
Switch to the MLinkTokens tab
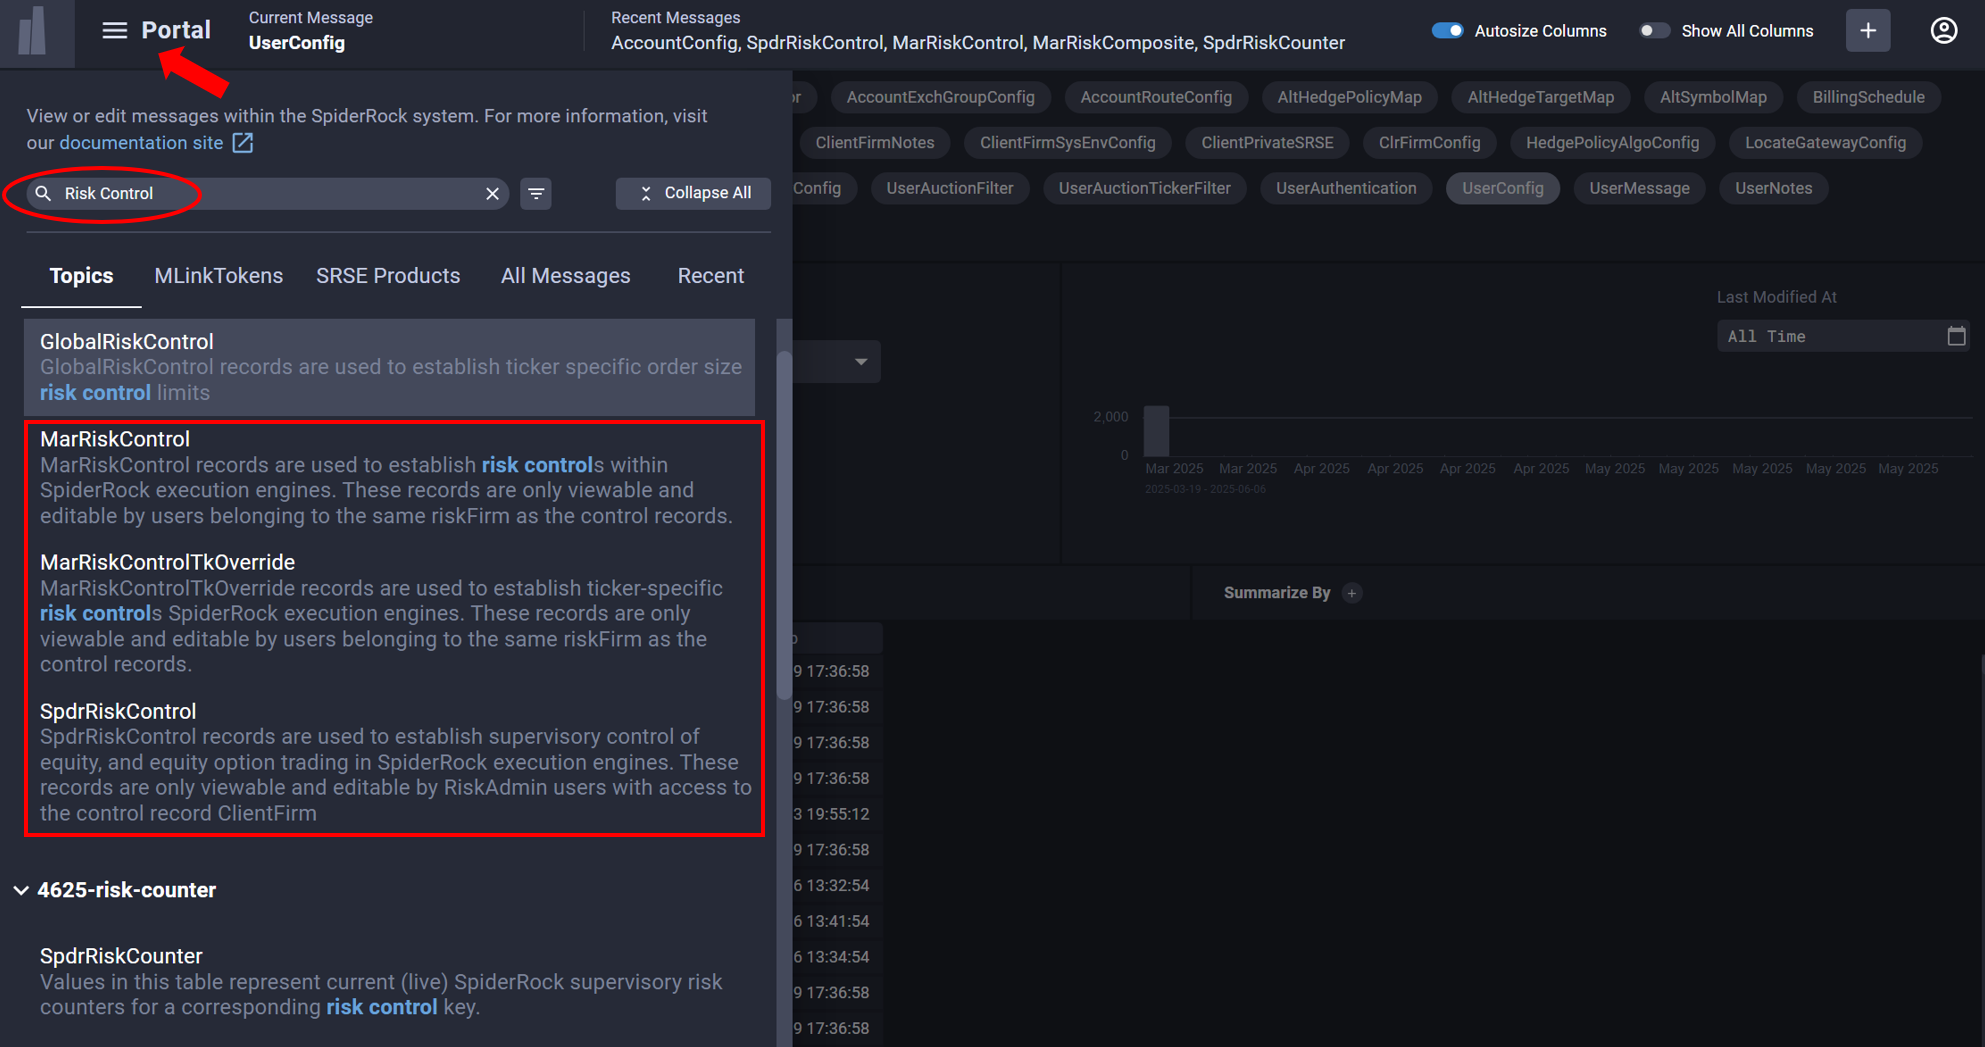pyautogui.click(x=218, y=276)
